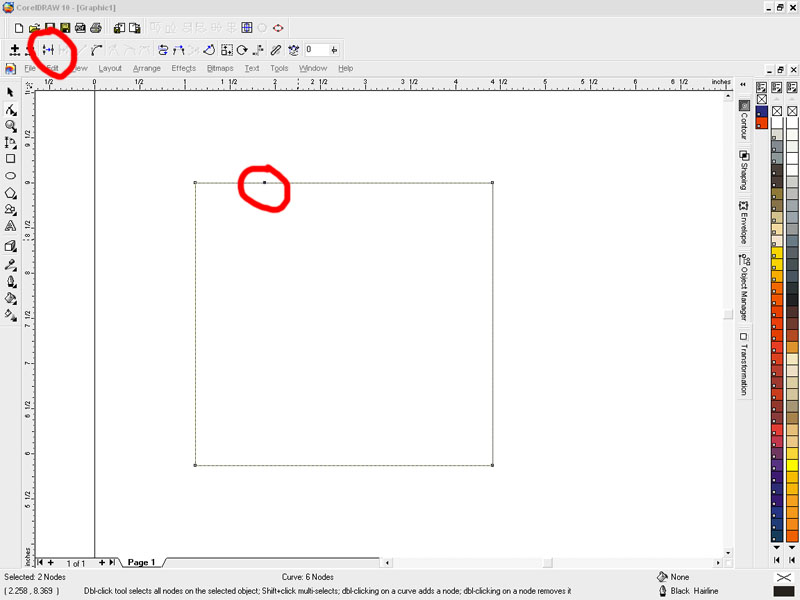Click the top-middle node on the square
The image size is (800, 600).
click(x=264, y=182)
